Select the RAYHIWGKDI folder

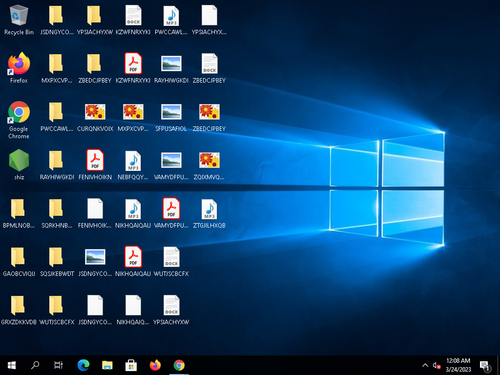tap(57, 164)
